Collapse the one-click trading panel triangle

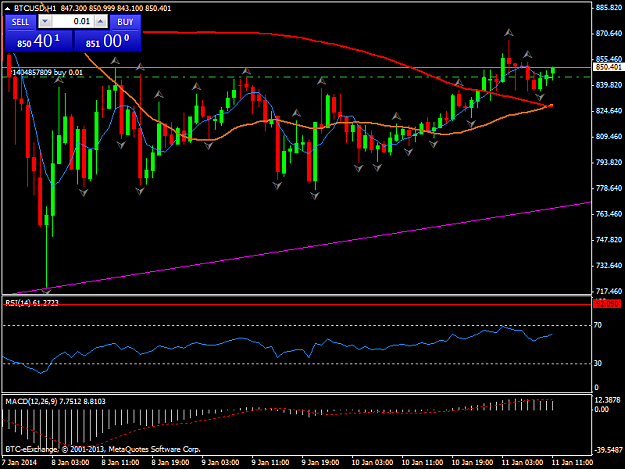[x=7, y=8]
